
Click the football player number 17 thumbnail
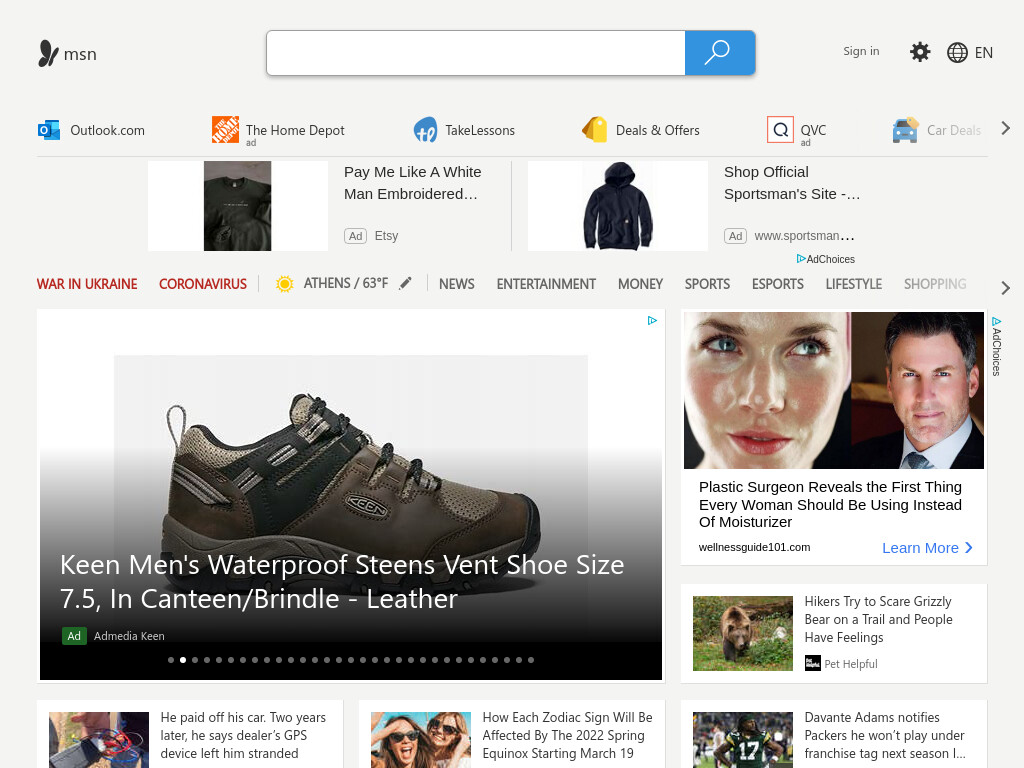tap(743, 740)
